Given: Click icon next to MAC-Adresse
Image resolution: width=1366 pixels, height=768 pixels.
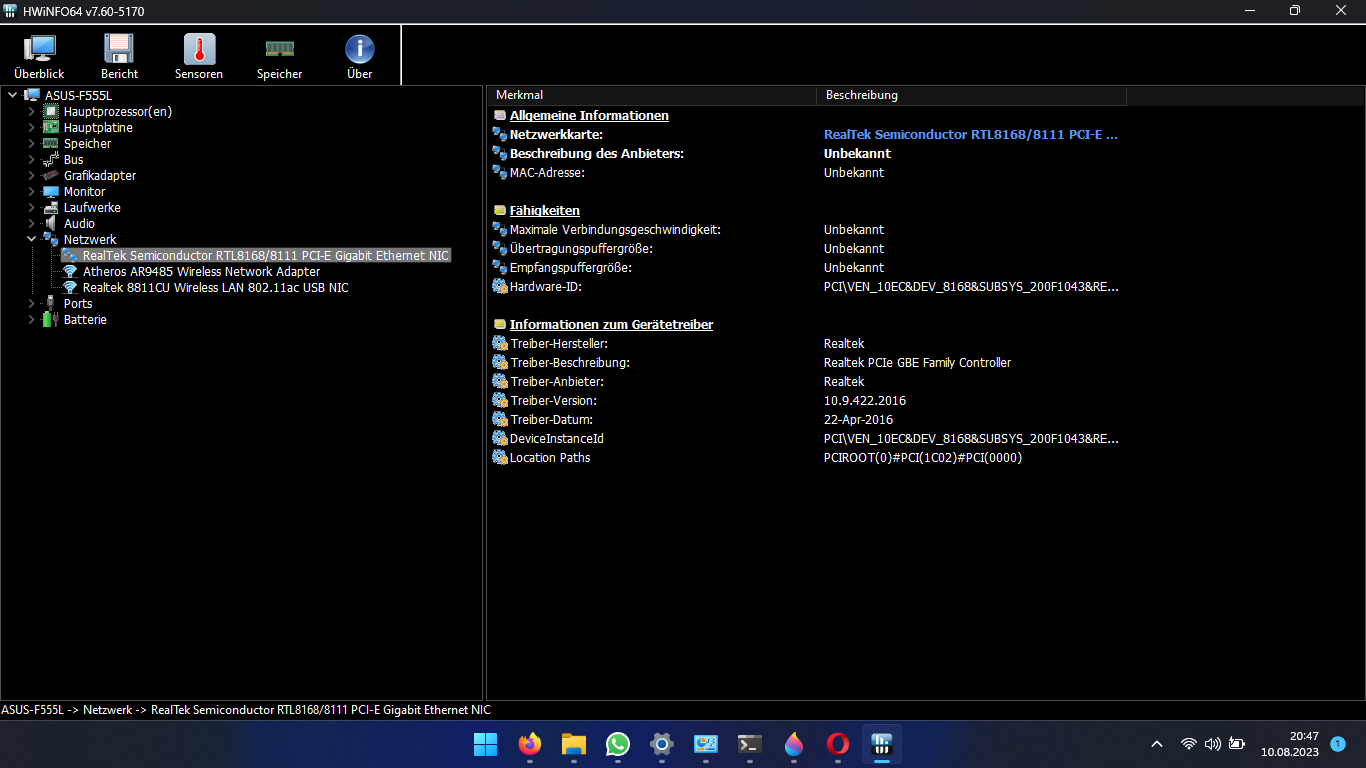Looking at the screenshot, I should [x=500, y=172].
